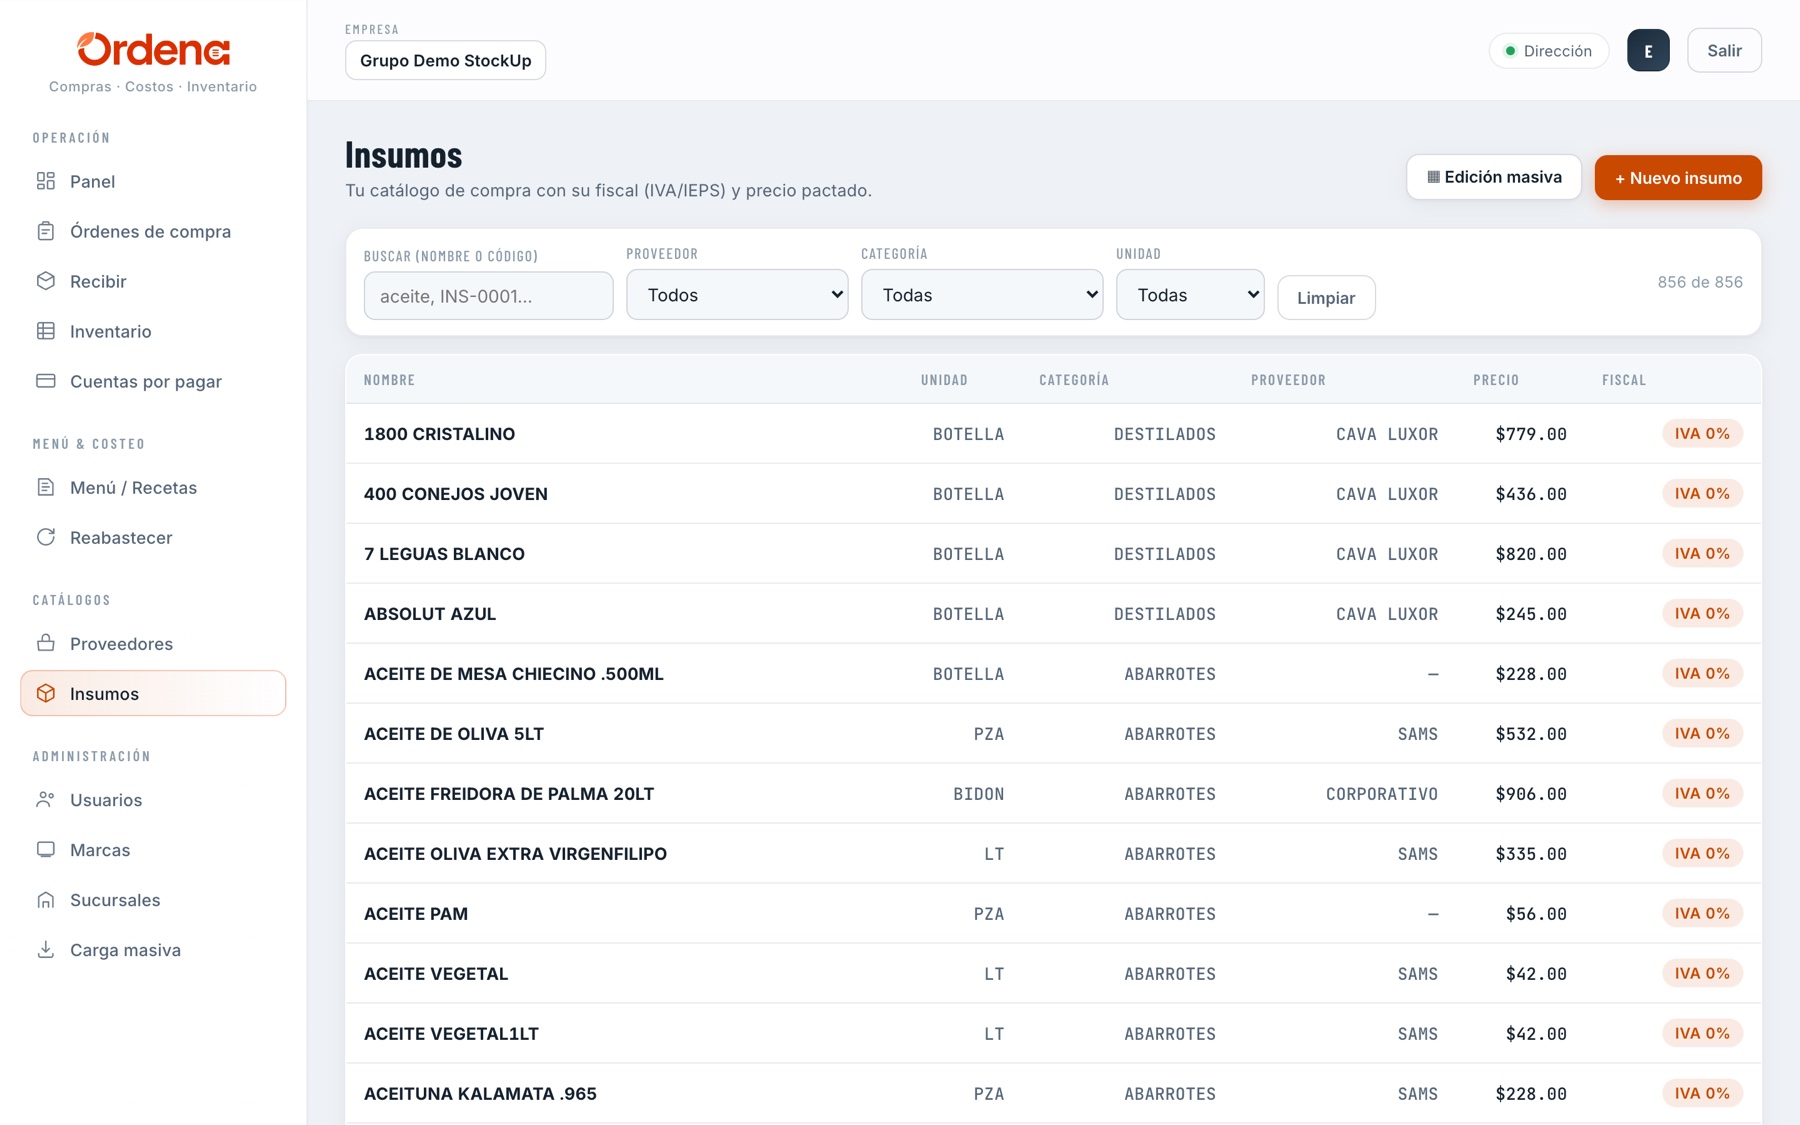Open the Unidad filter dropdown
Image resolution: width=1800 pixels, height=1125 pixels.
pyautogui.click(x=1190, y=295)
